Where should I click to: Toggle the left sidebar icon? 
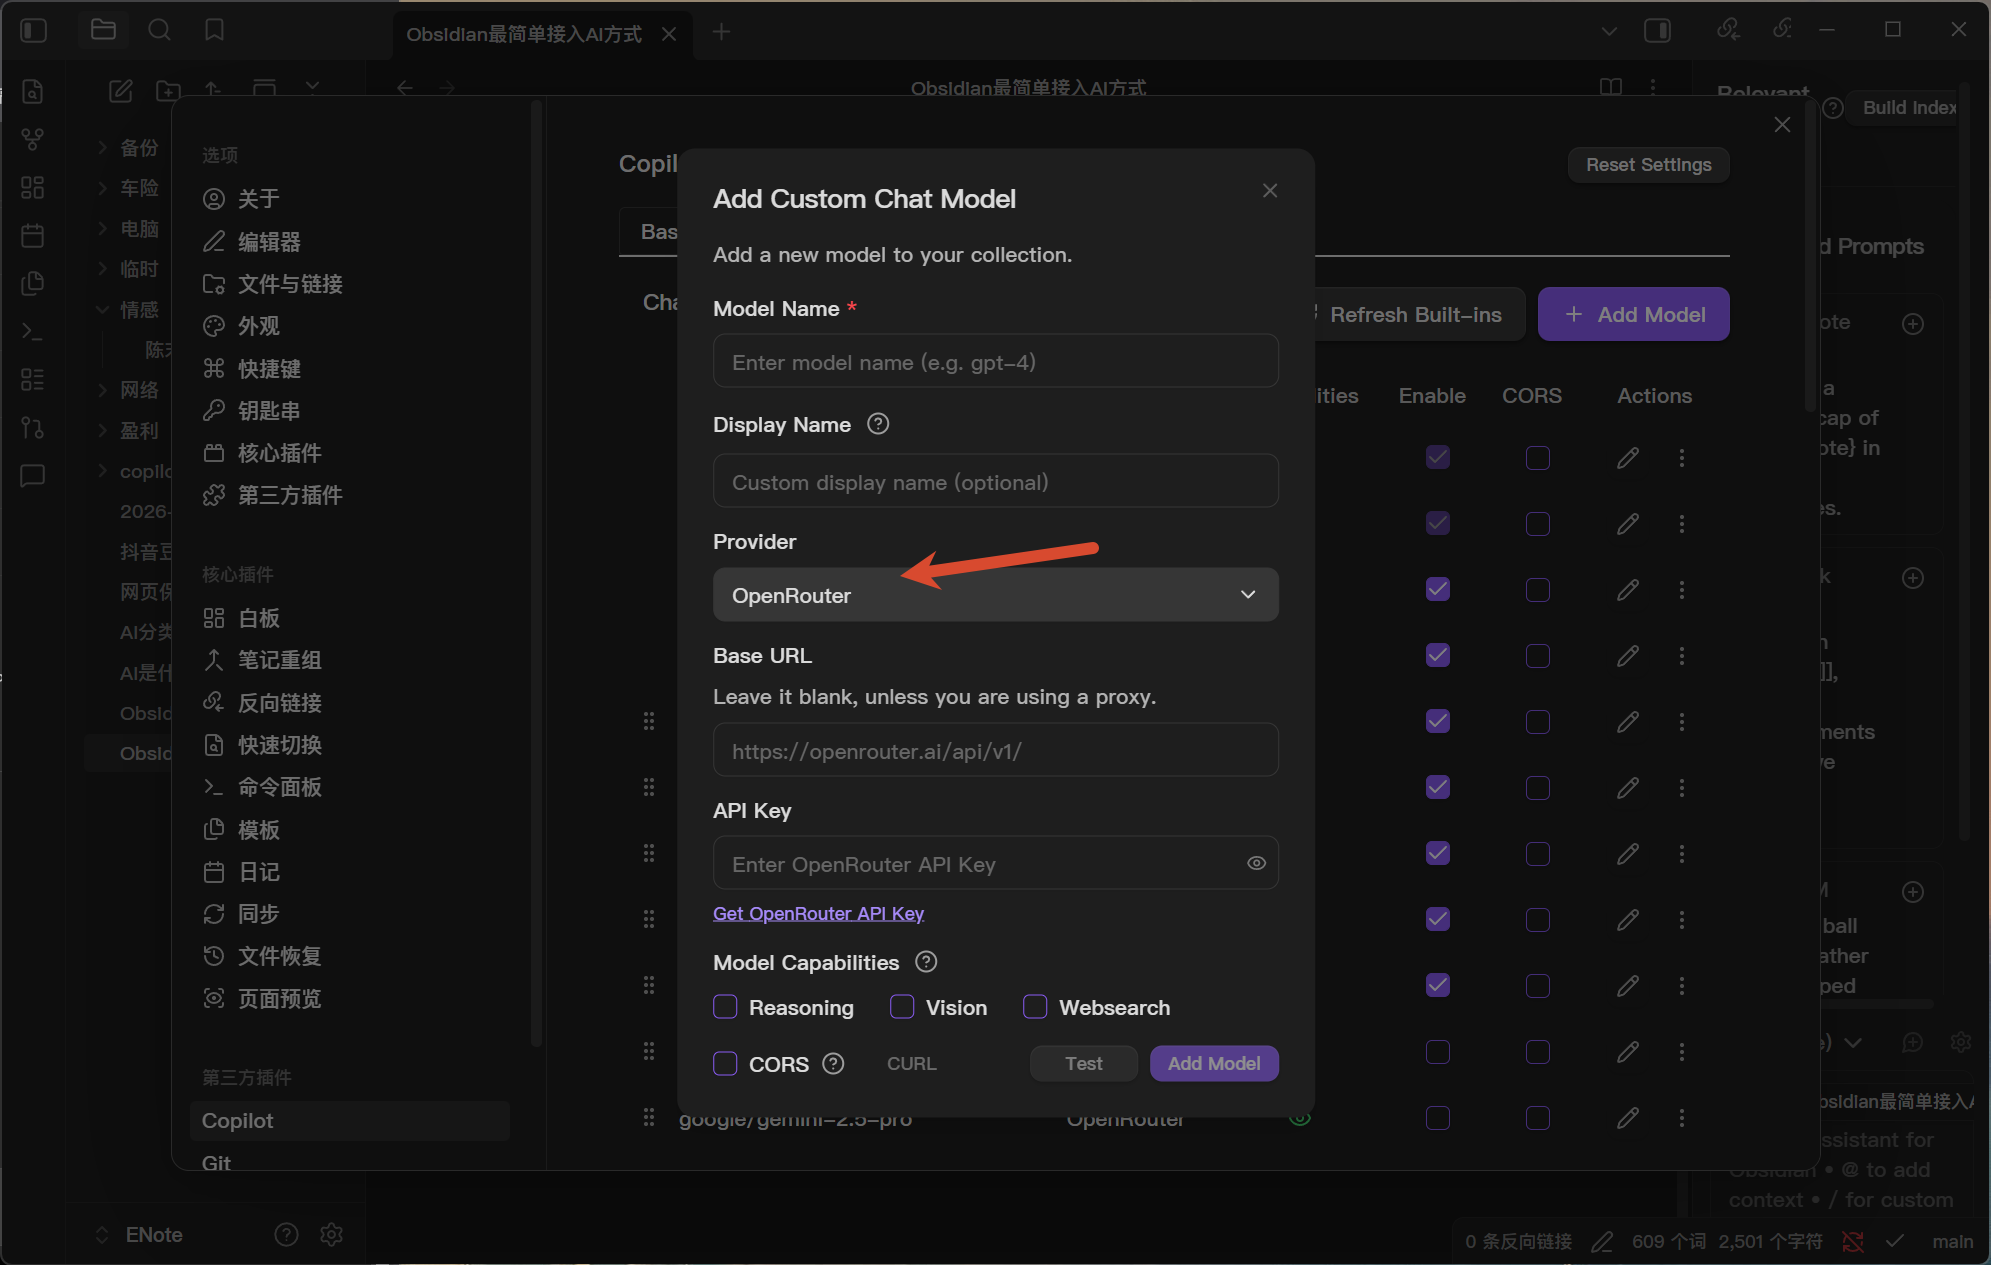coord(34,31)
